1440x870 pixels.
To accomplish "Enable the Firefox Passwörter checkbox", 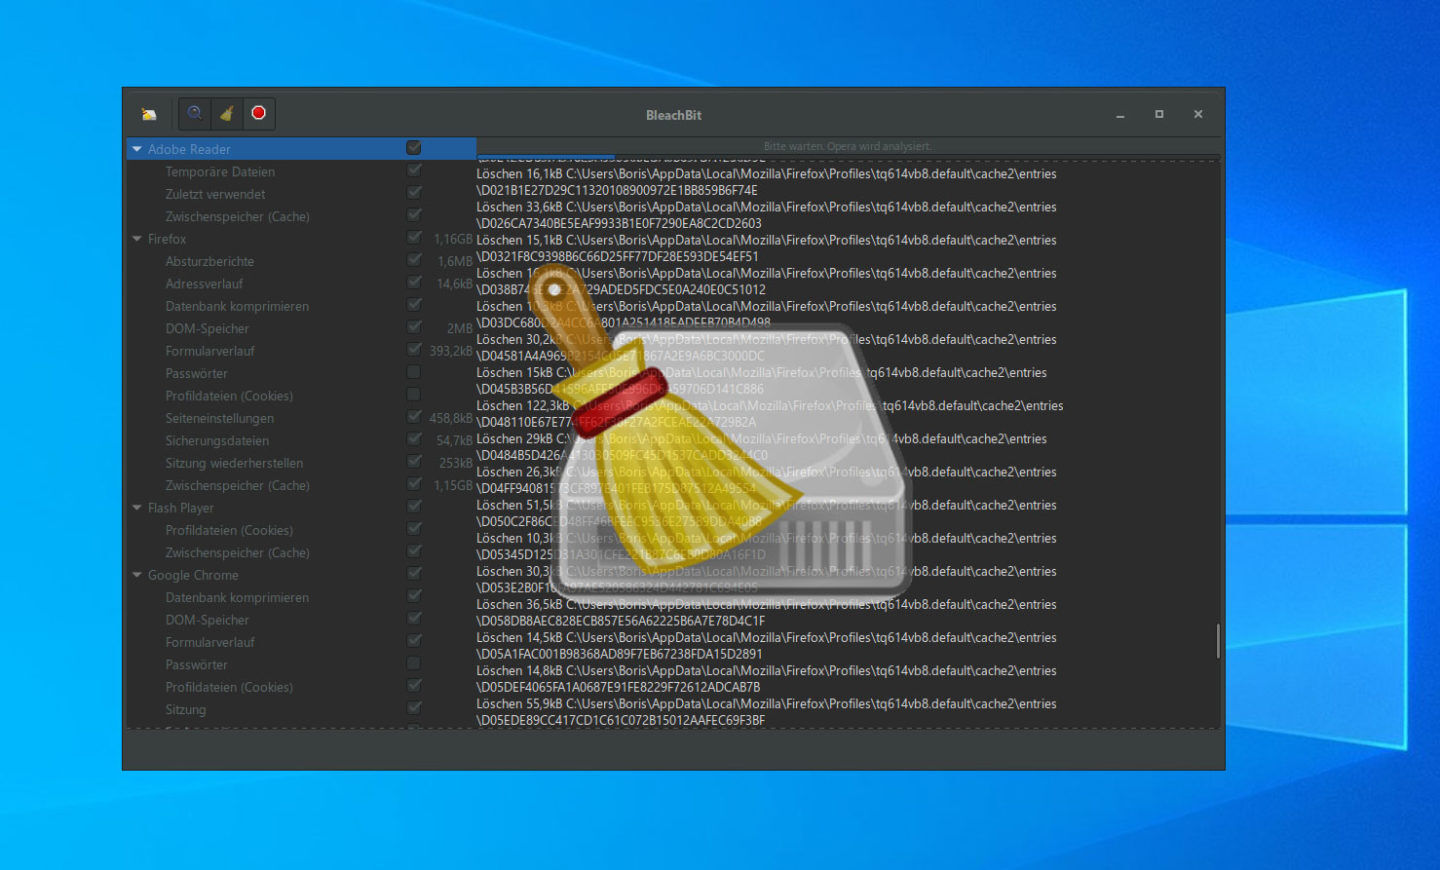I will pyautogui.click(x=414, y=372).
